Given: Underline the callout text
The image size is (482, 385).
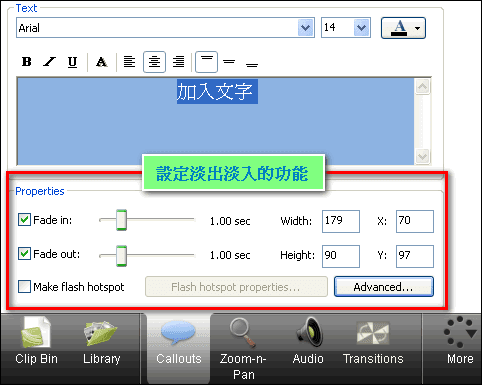Looking at the screenshot, I should (72, 62).
